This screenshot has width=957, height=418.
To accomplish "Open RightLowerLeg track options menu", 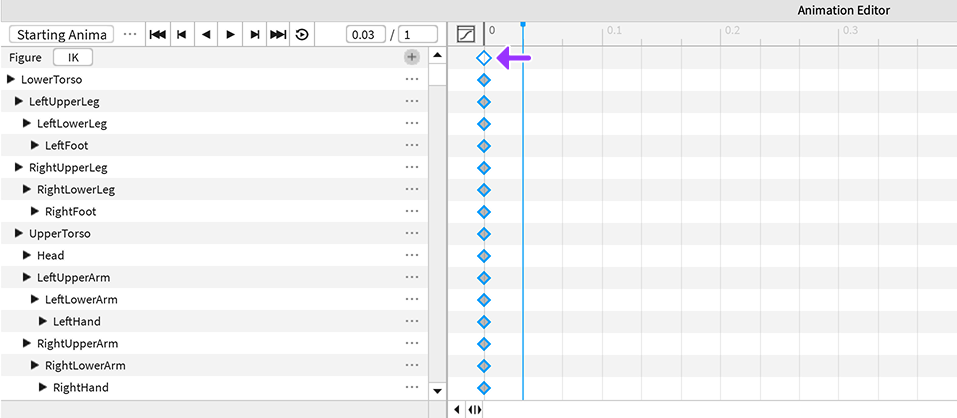I will point(412,189).
